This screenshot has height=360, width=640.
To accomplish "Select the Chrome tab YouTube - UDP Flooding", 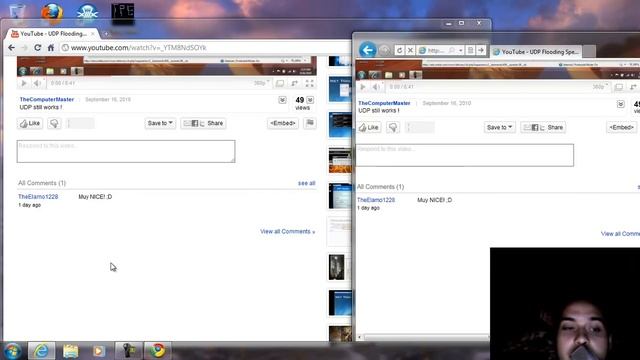I will (x=53, y=33).
